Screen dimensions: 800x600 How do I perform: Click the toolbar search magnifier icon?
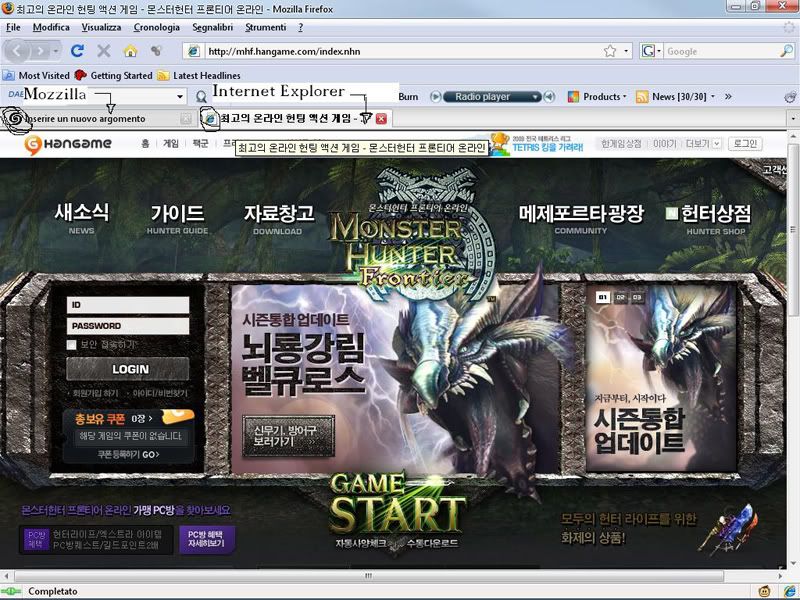tap(202, 96)
